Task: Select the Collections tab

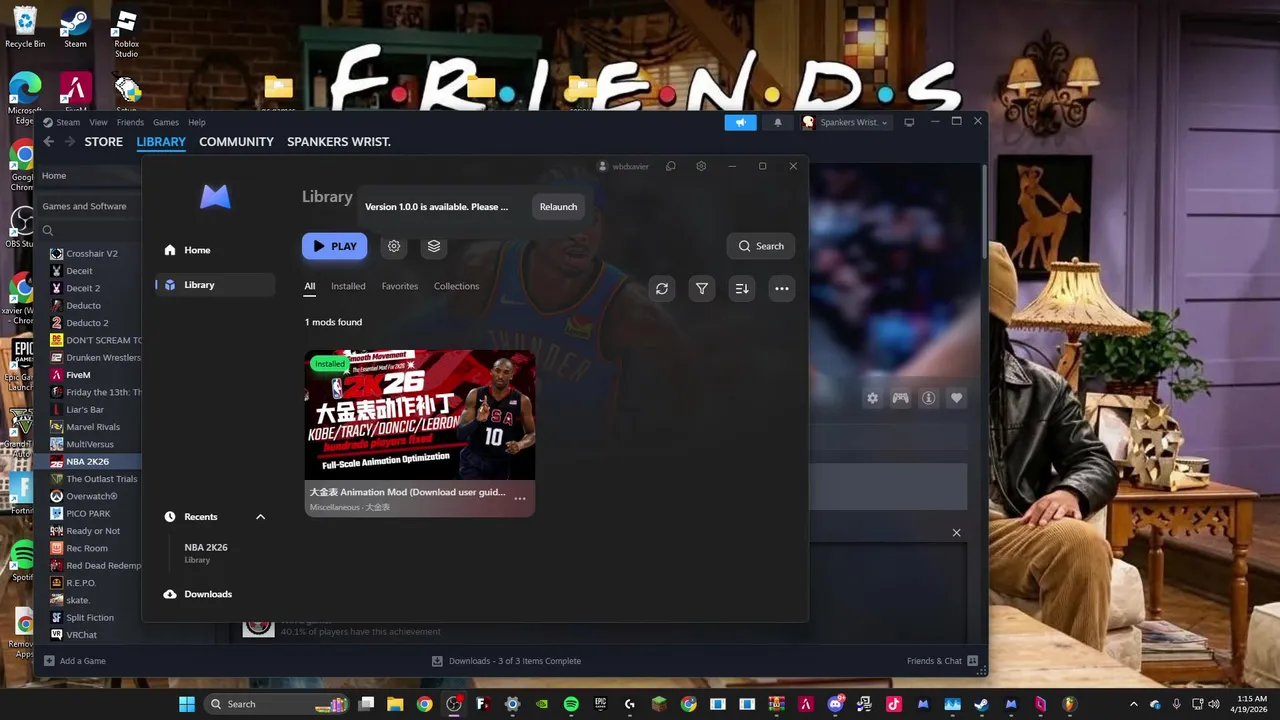Action: [x=456, y=286]
